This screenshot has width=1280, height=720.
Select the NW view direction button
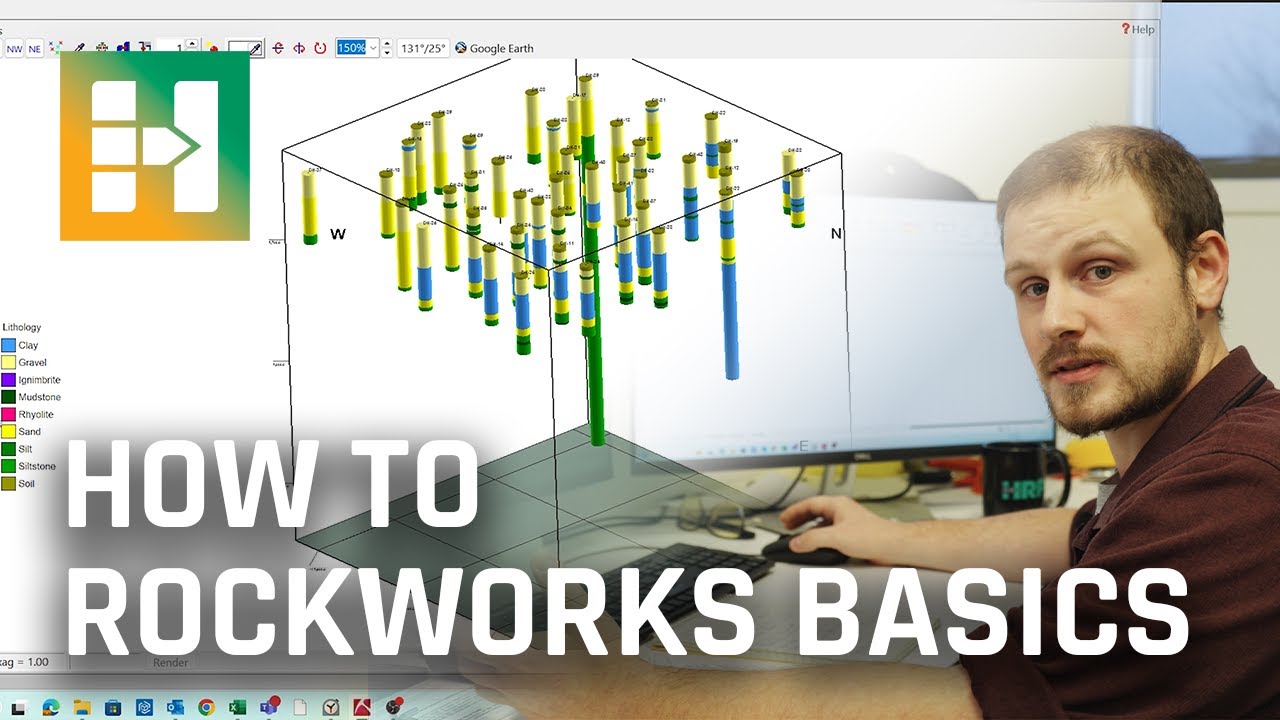[15, 48]
